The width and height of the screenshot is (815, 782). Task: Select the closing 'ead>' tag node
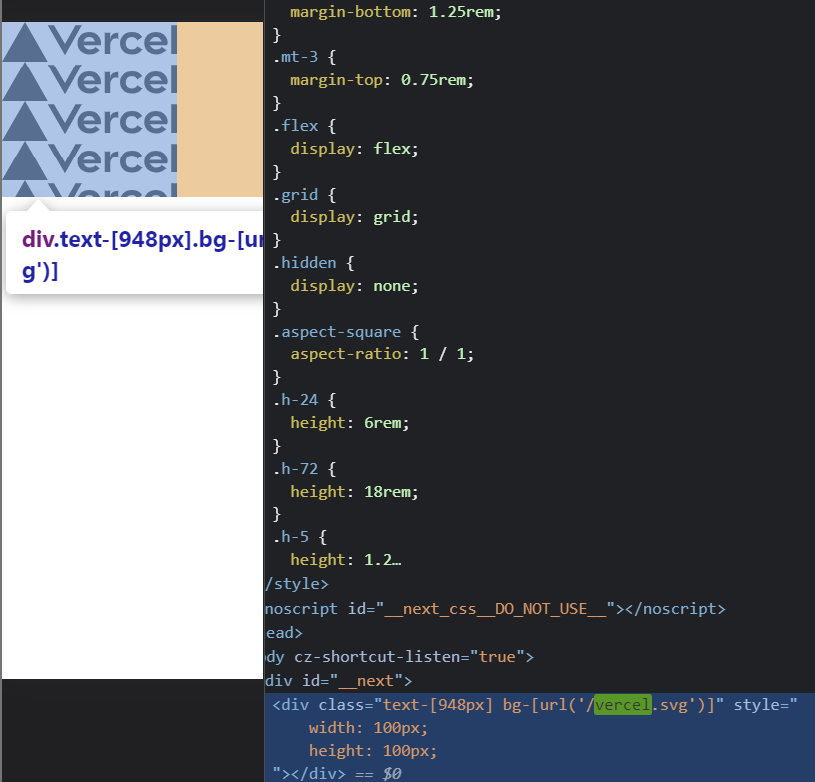[284, 633]
